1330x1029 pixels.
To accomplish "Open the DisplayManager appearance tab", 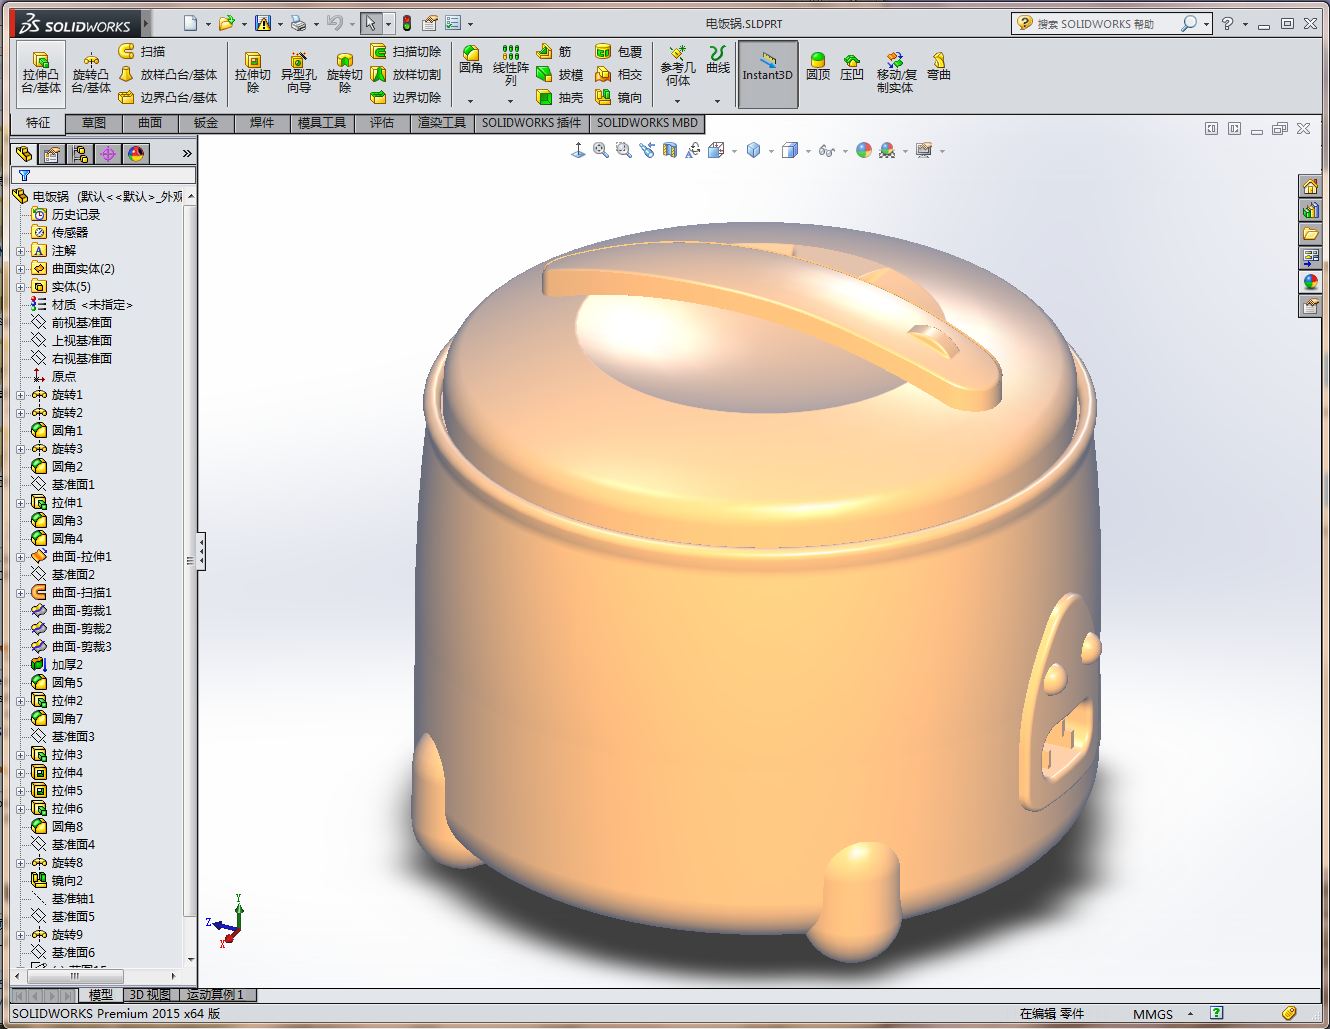I will (x=136, y=153).
